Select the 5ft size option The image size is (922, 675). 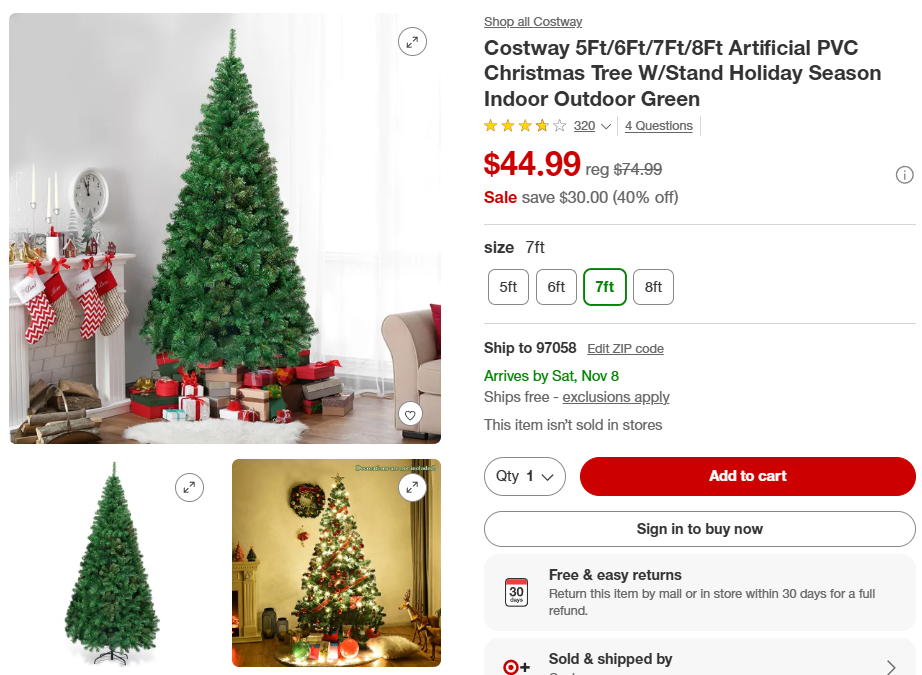(508, 287)
